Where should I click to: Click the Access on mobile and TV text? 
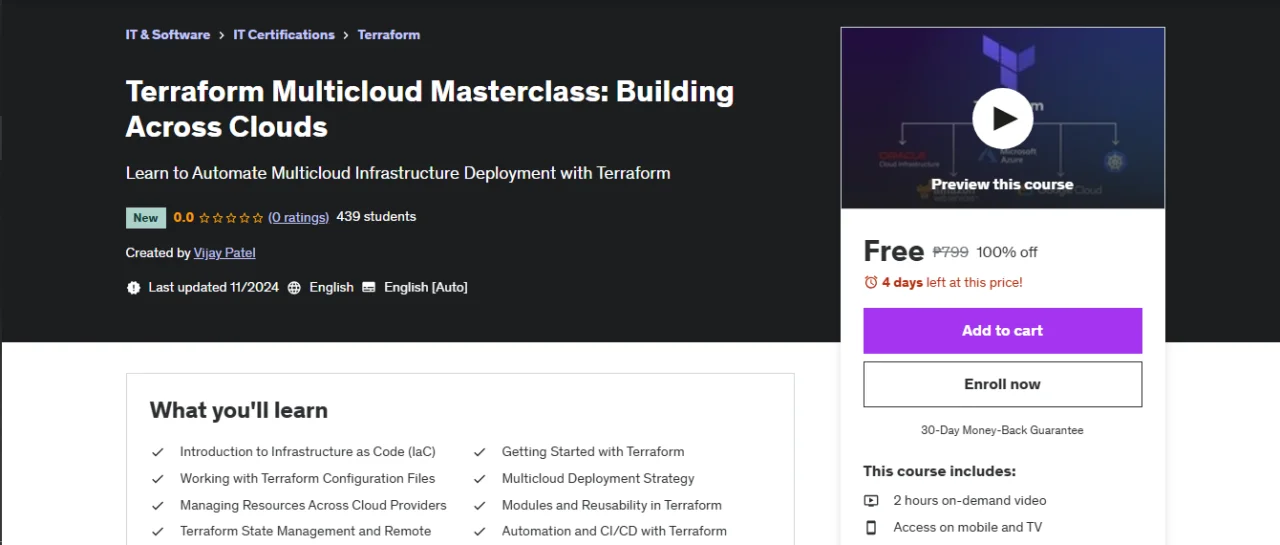[967, 527]
